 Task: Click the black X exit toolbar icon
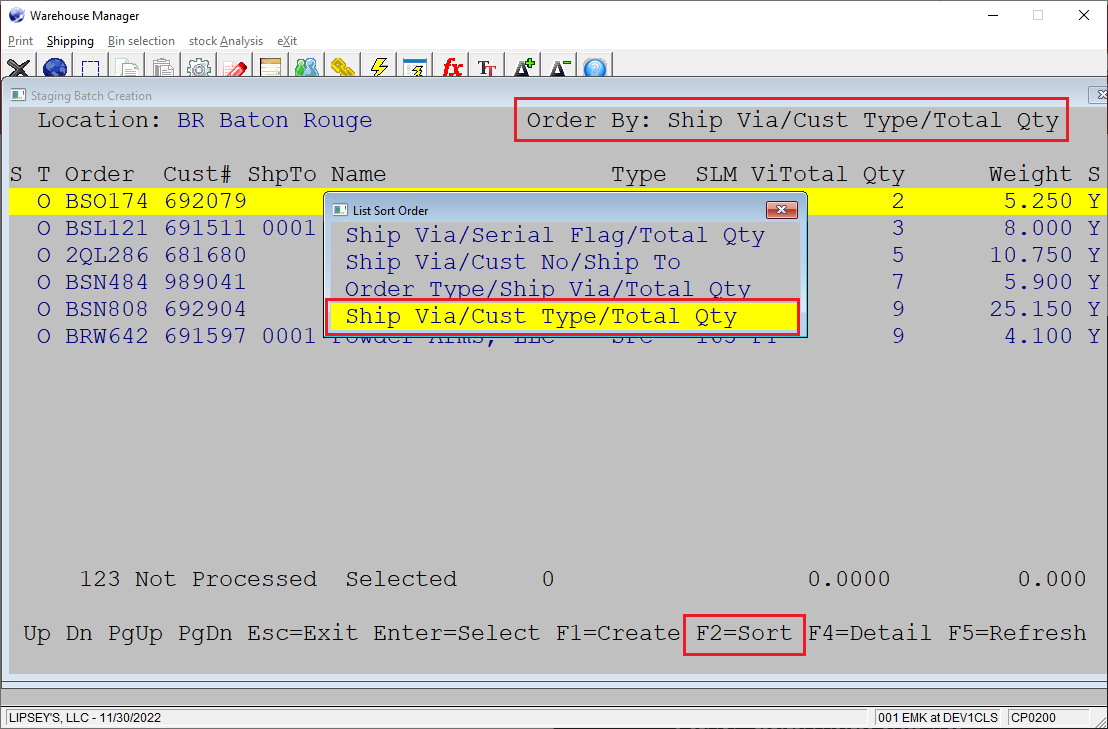(18, 67)
